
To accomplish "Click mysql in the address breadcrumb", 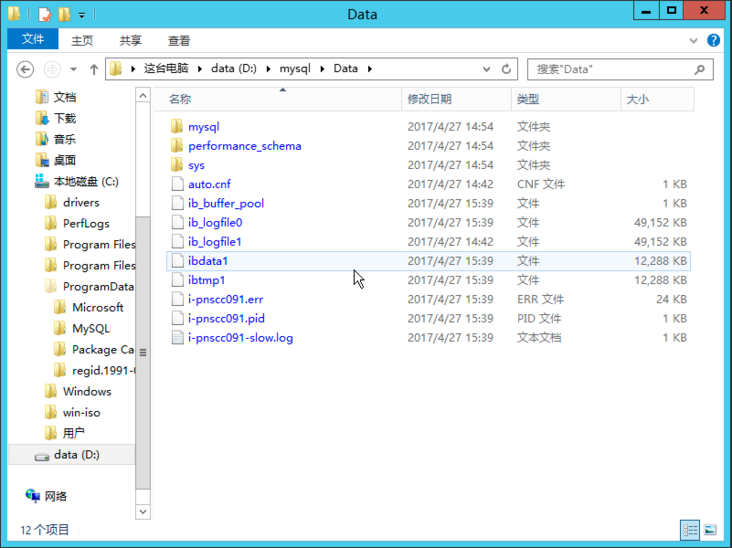I will tap(295, 69).
